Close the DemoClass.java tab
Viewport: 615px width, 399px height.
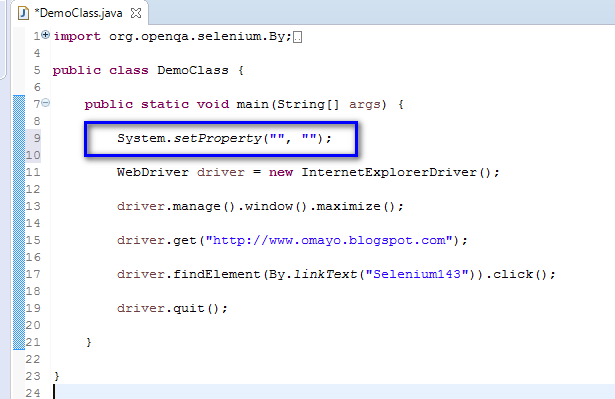coord(136,13)
